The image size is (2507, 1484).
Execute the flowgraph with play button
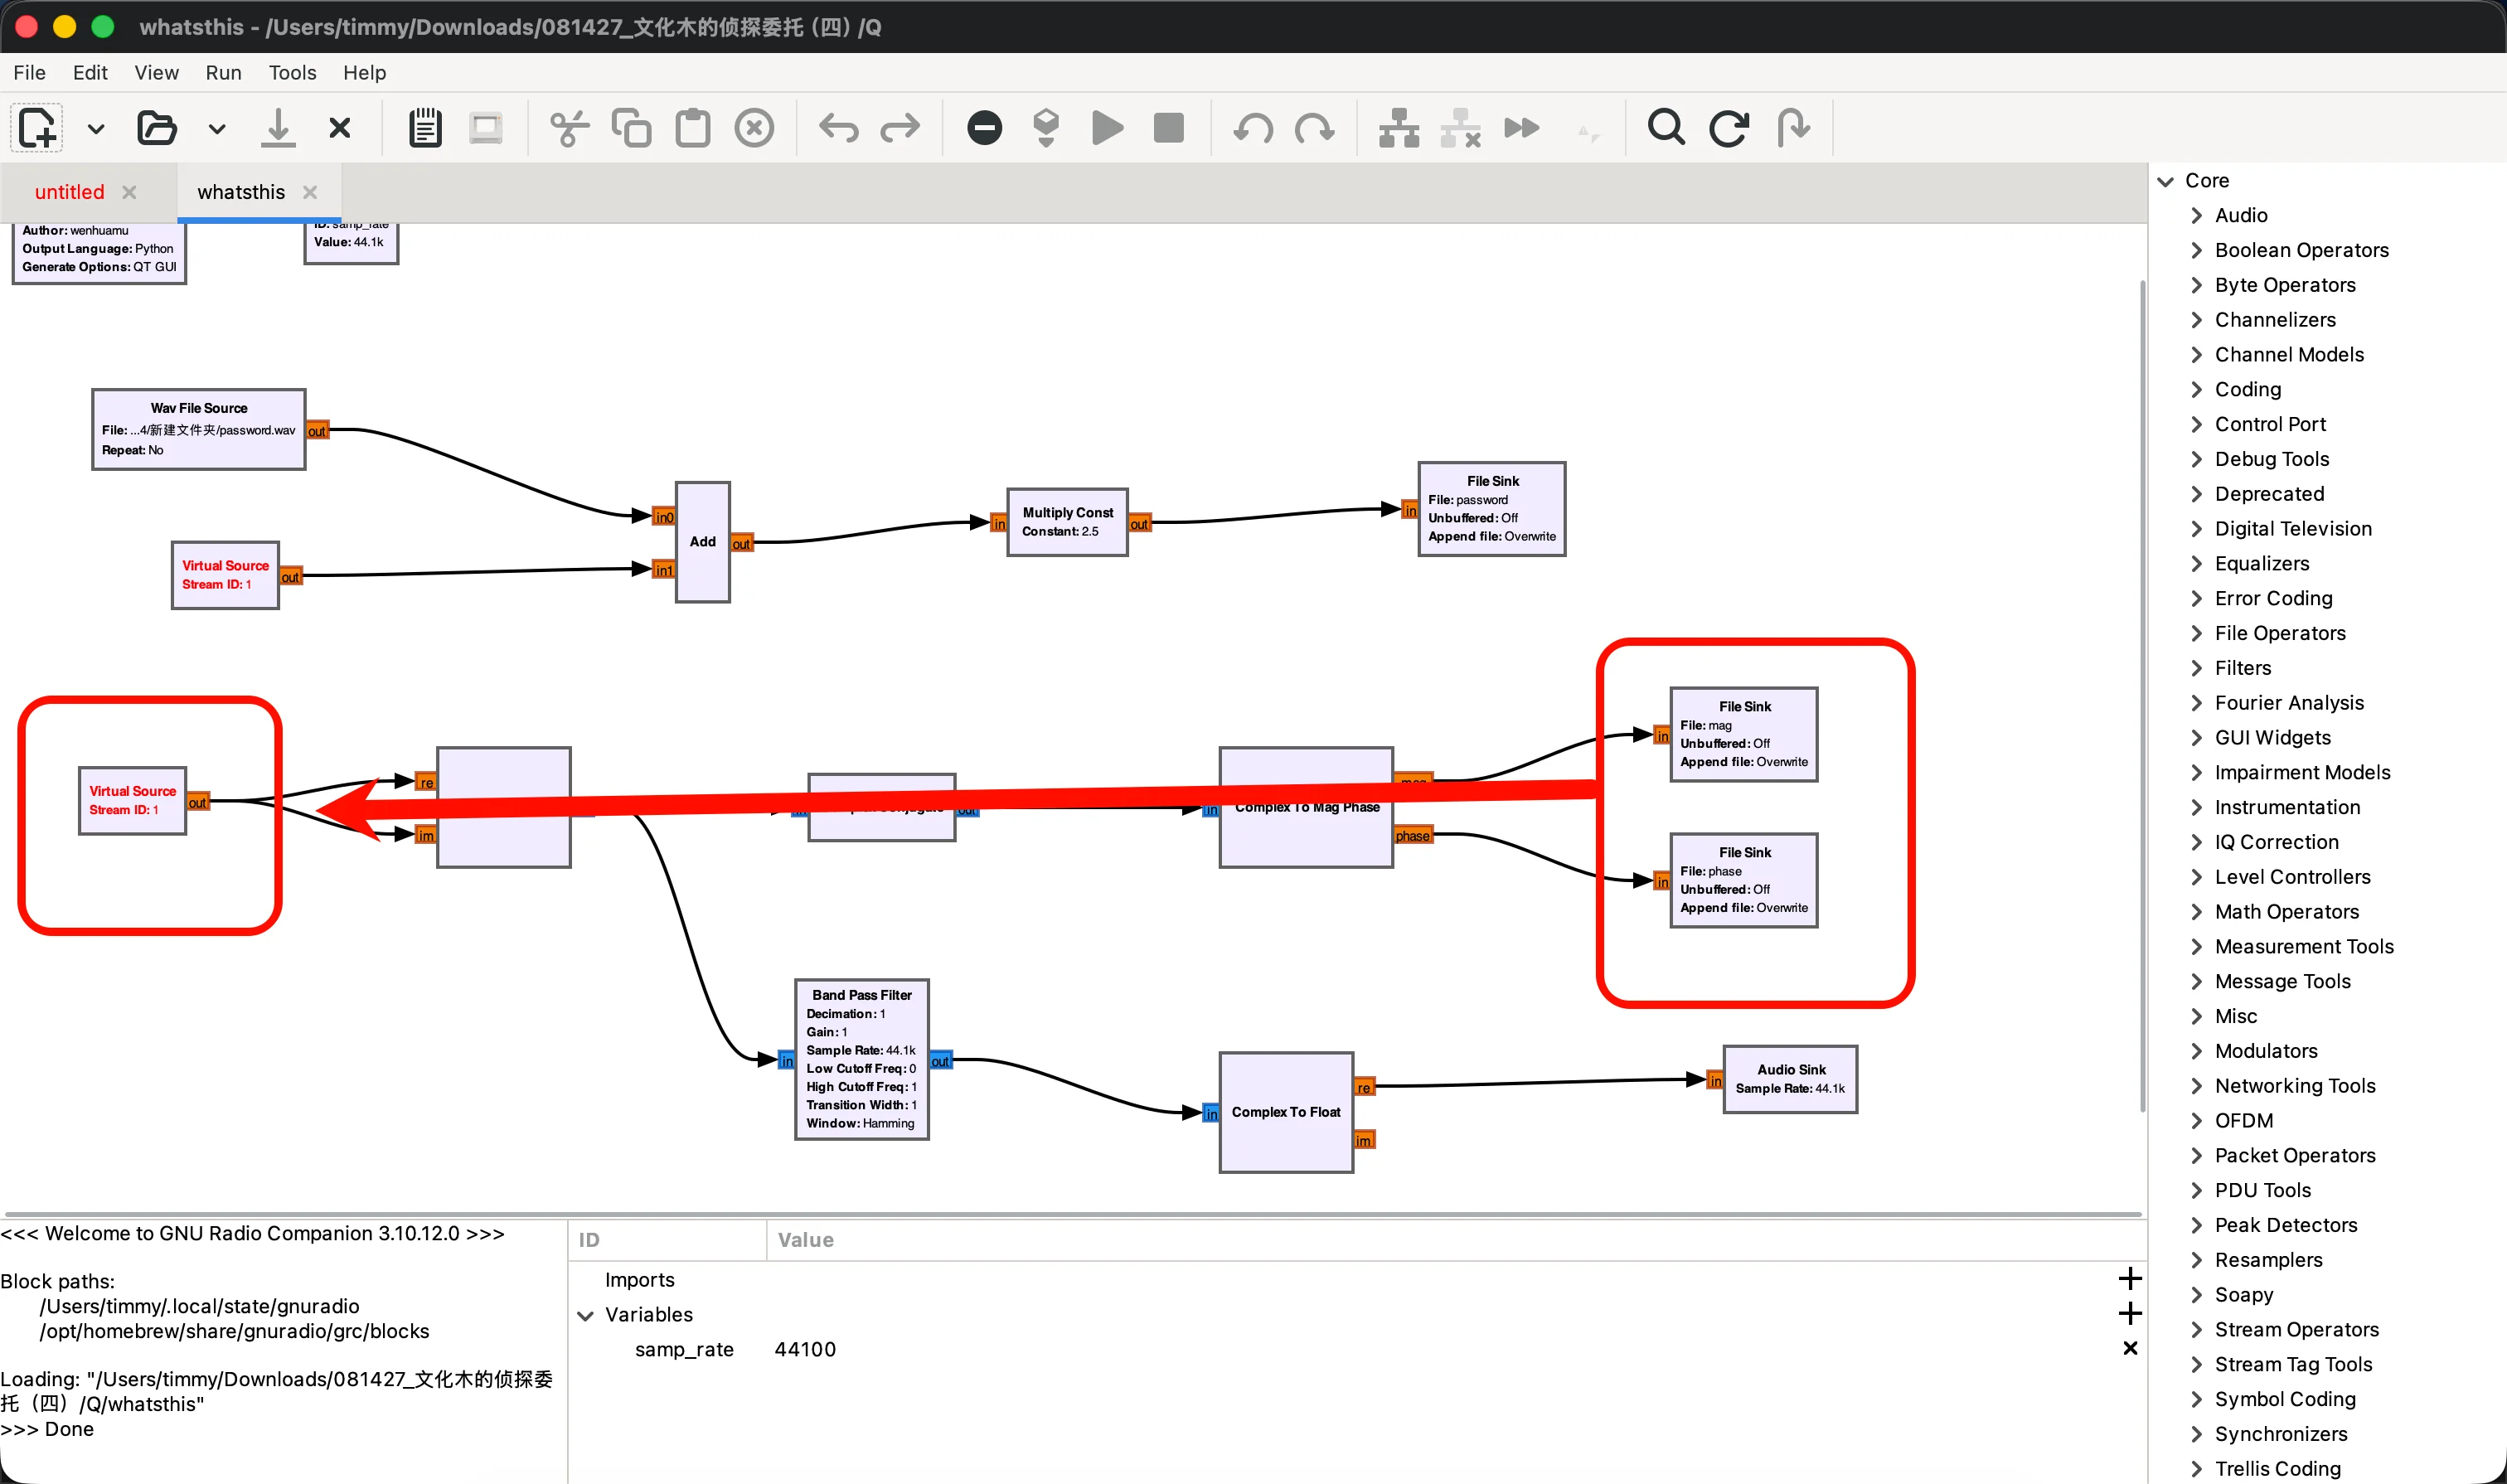click(1107, 128)
